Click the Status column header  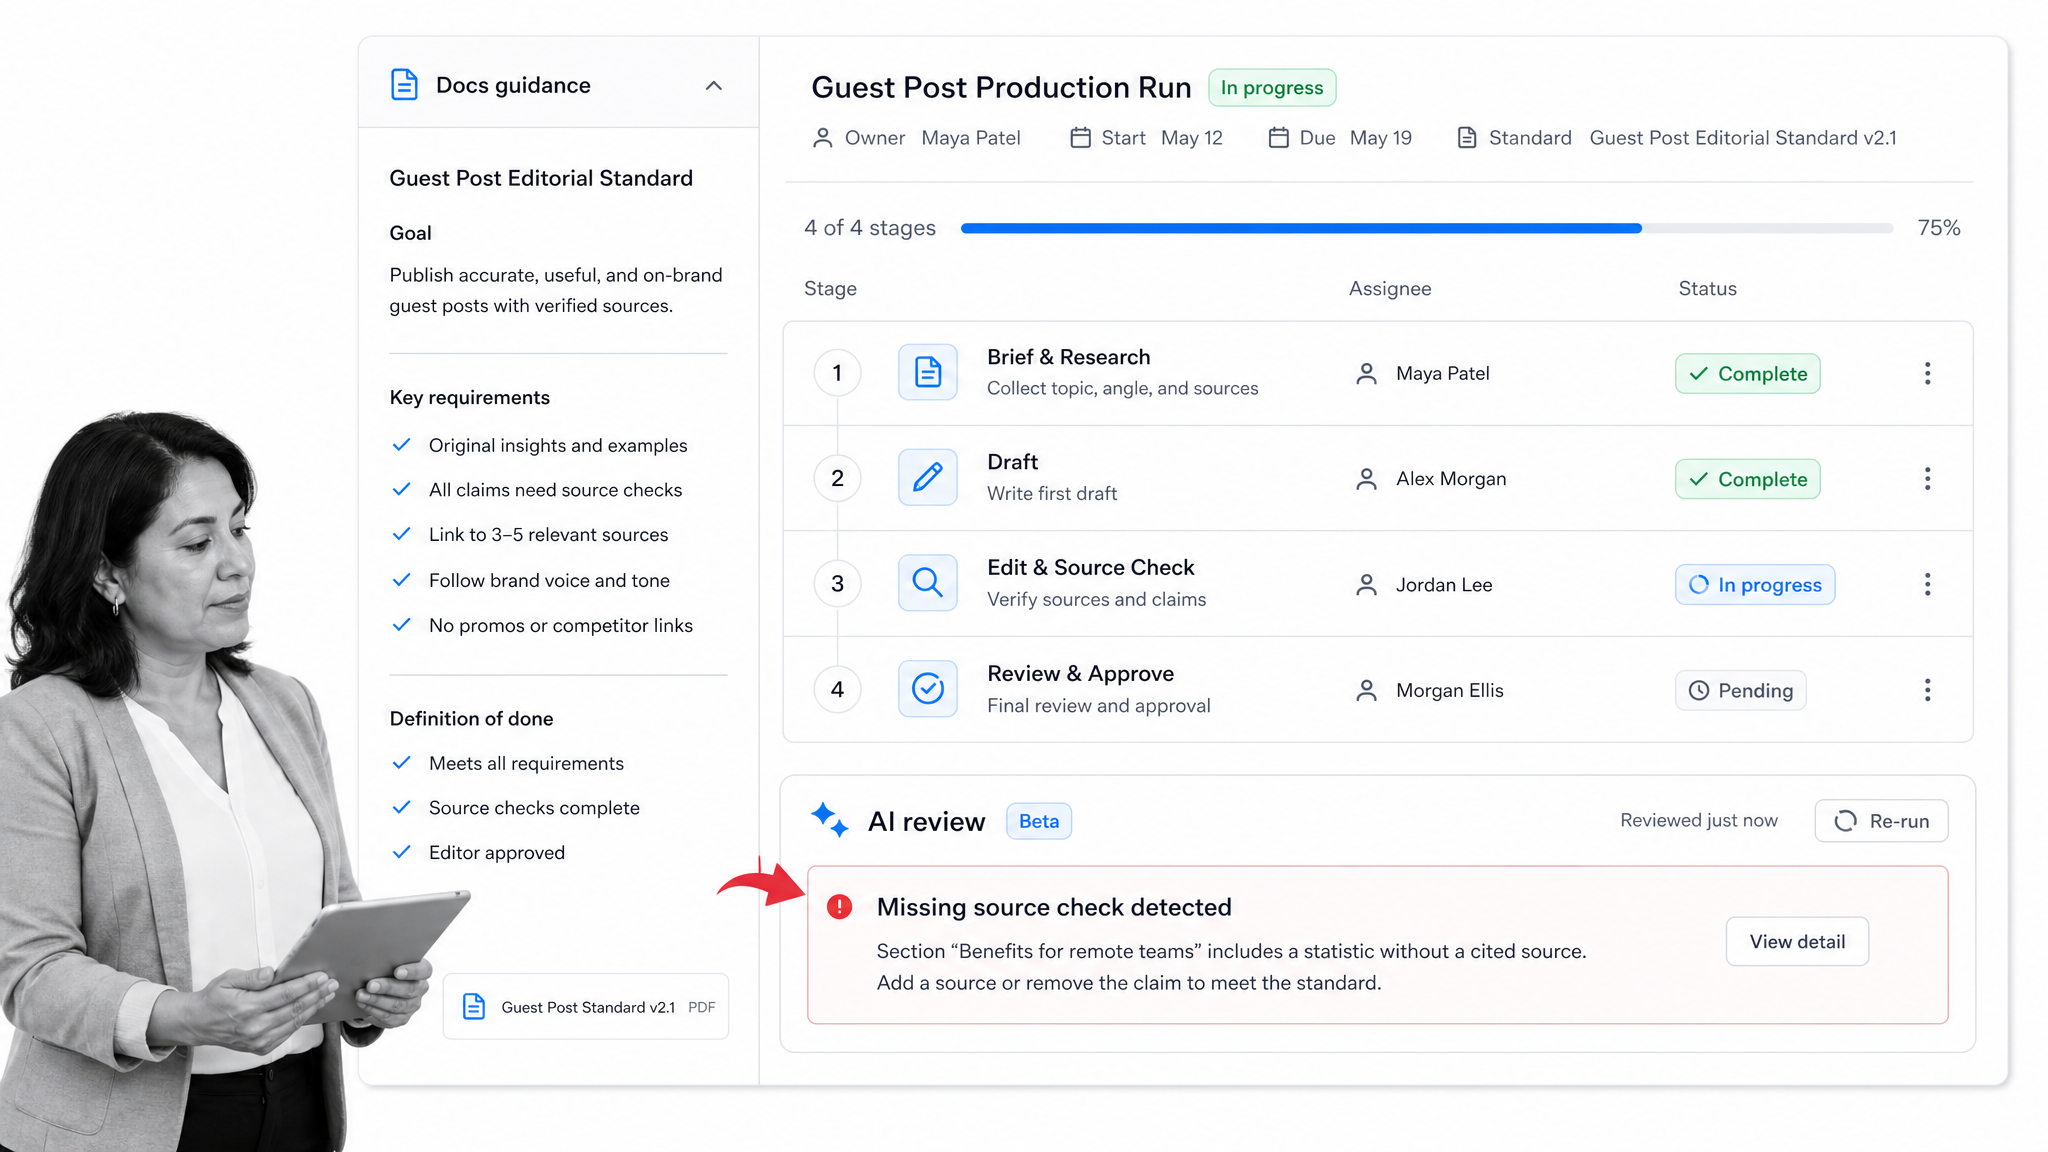click(x=1707, y=289)
